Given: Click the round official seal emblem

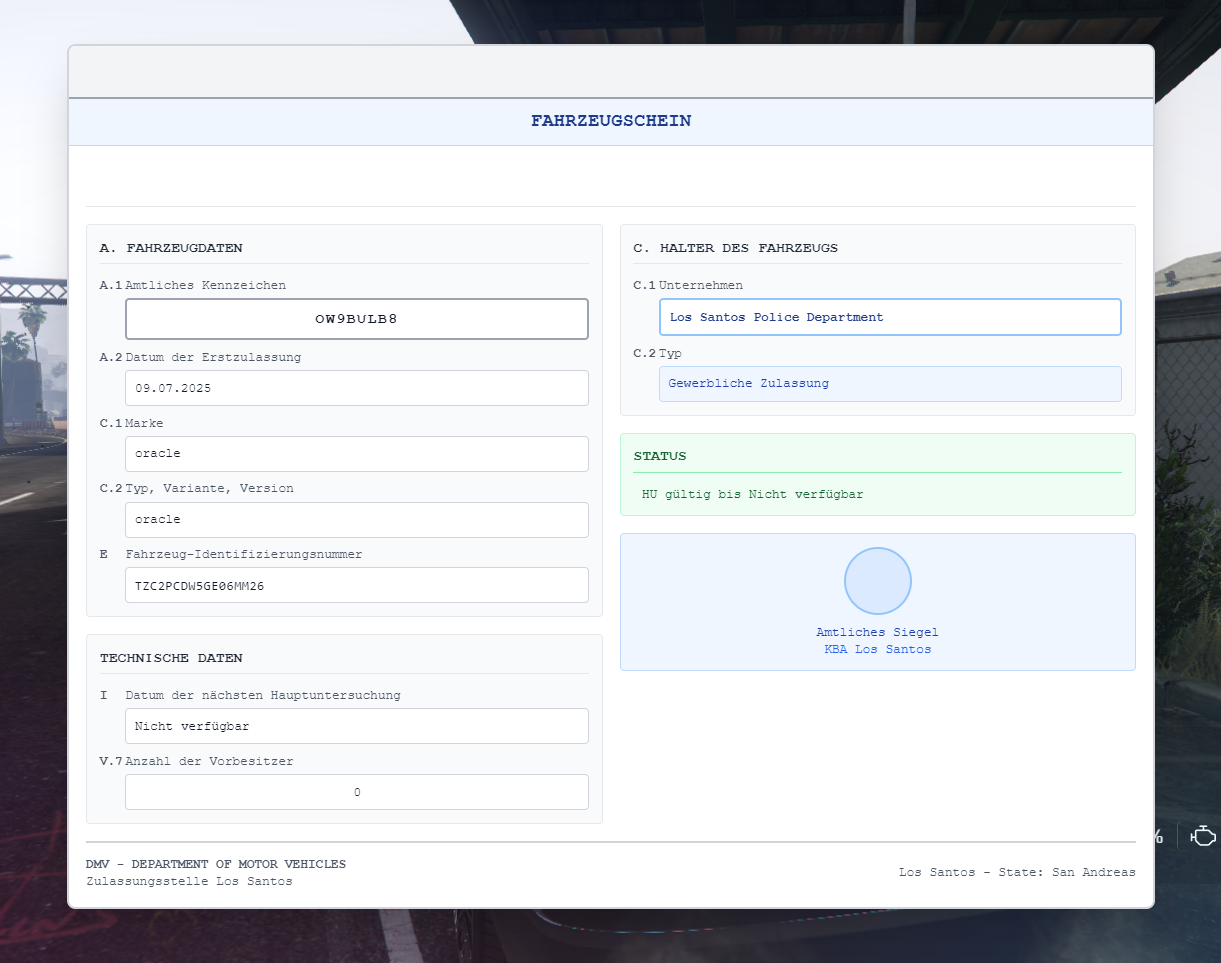Looking at the screenshot, I should 877,580.
